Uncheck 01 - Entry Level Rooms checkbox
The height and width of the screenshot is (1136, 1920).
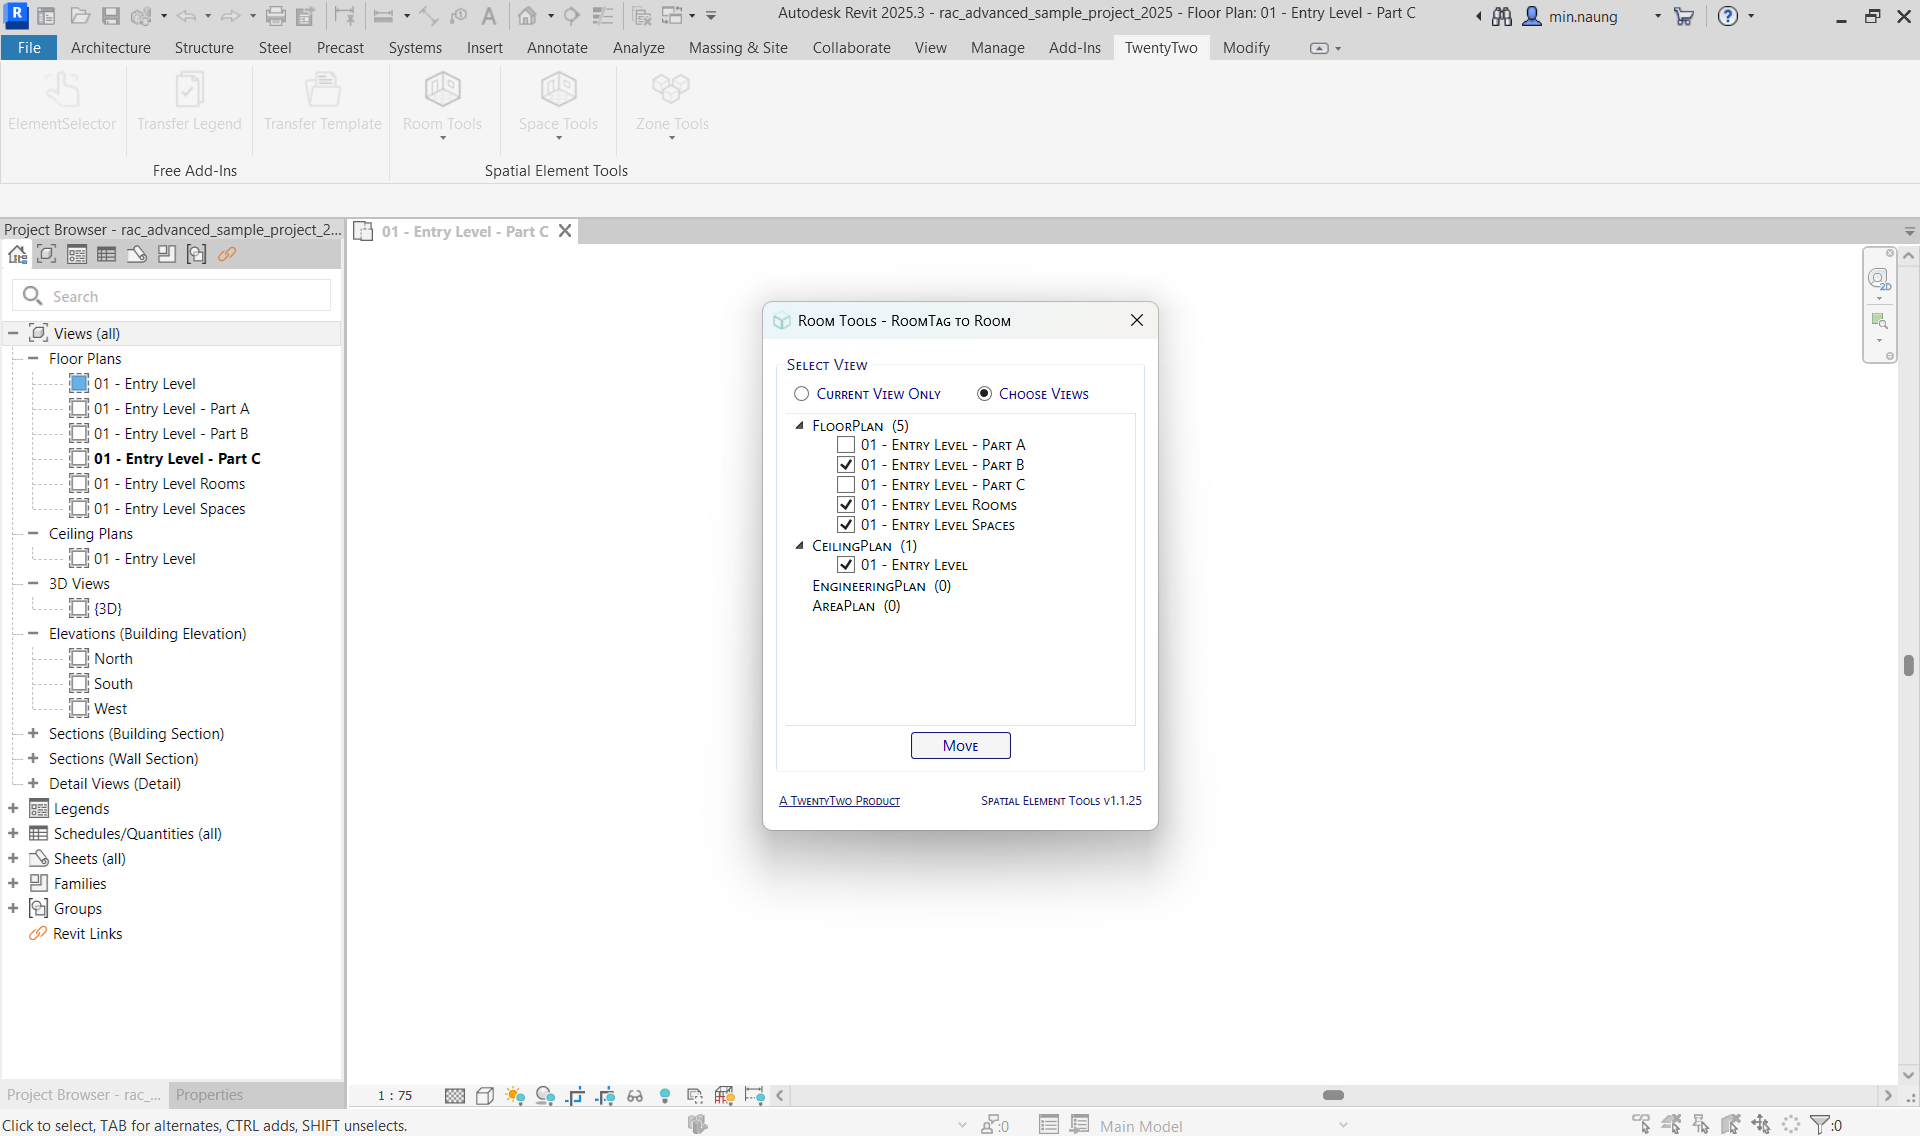846,505
